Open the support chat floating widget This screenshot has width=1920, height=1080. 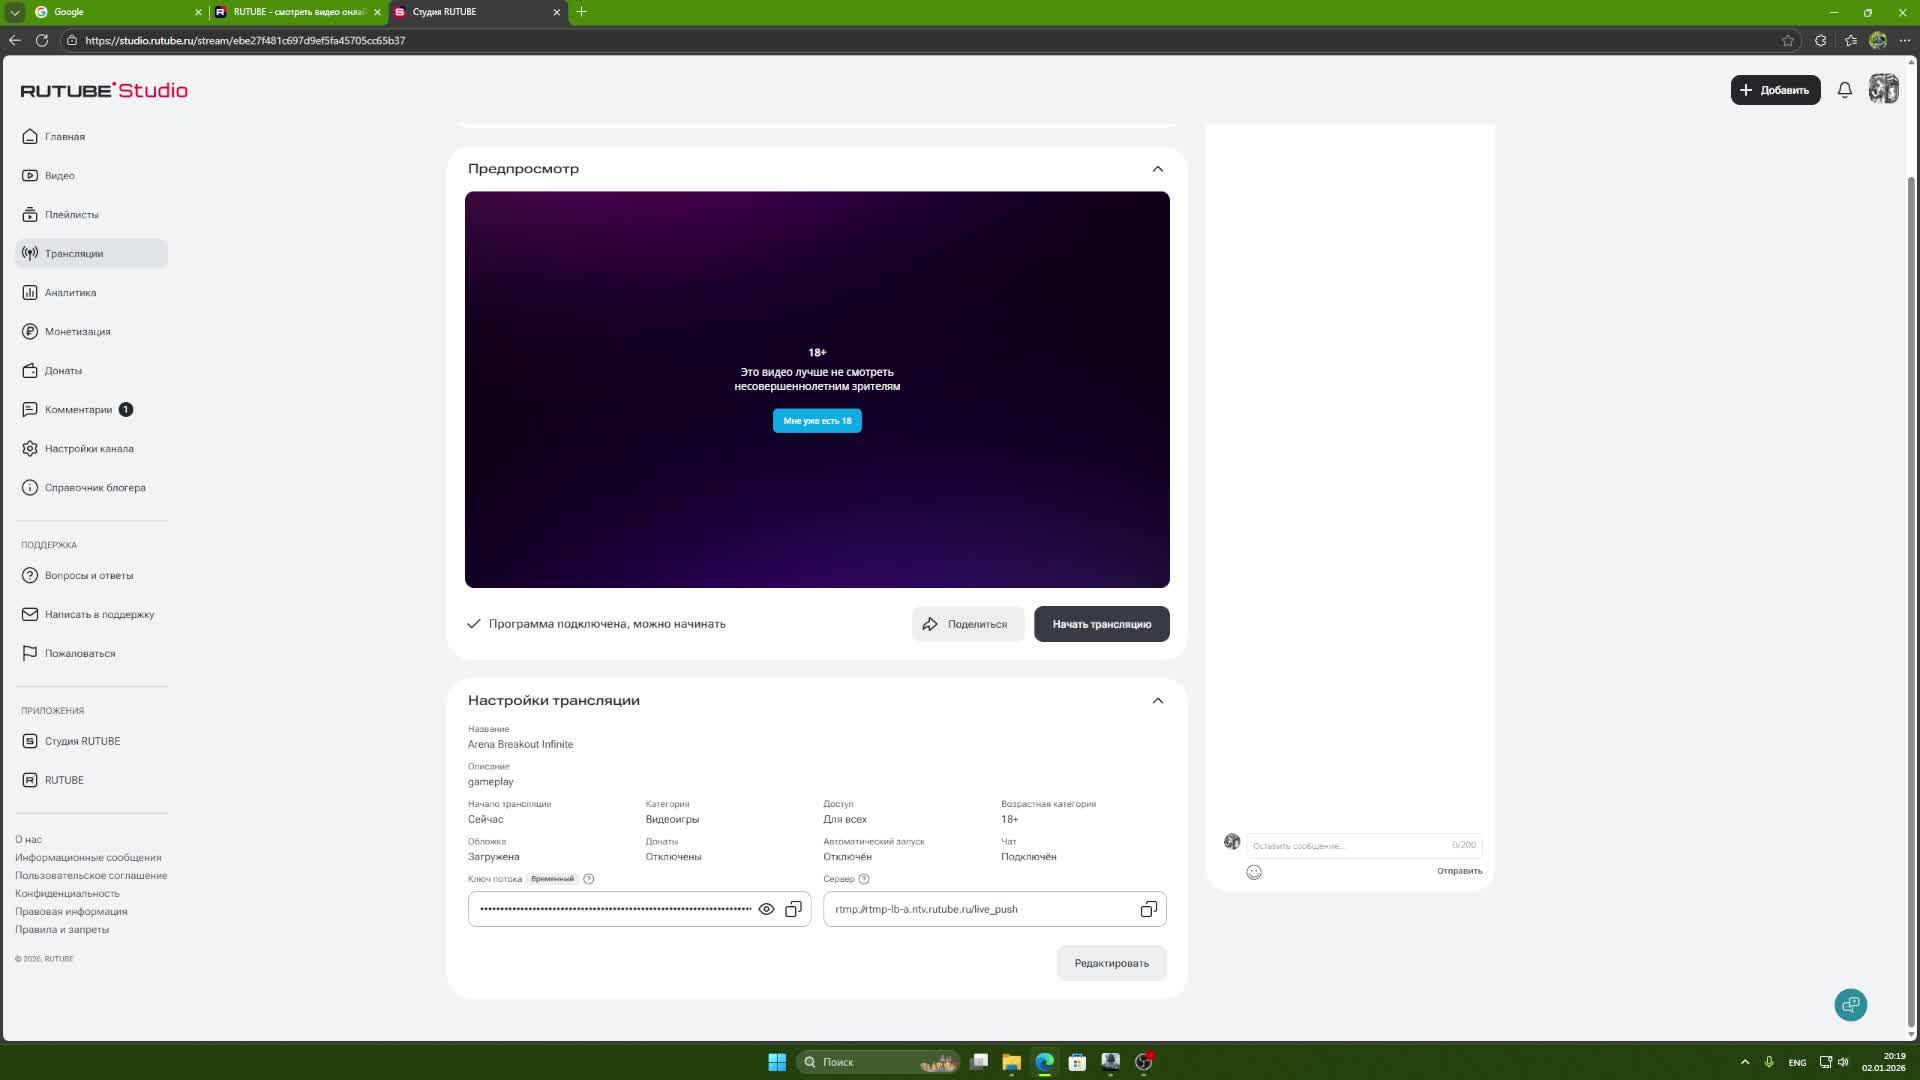(x=1850, y=1005)
